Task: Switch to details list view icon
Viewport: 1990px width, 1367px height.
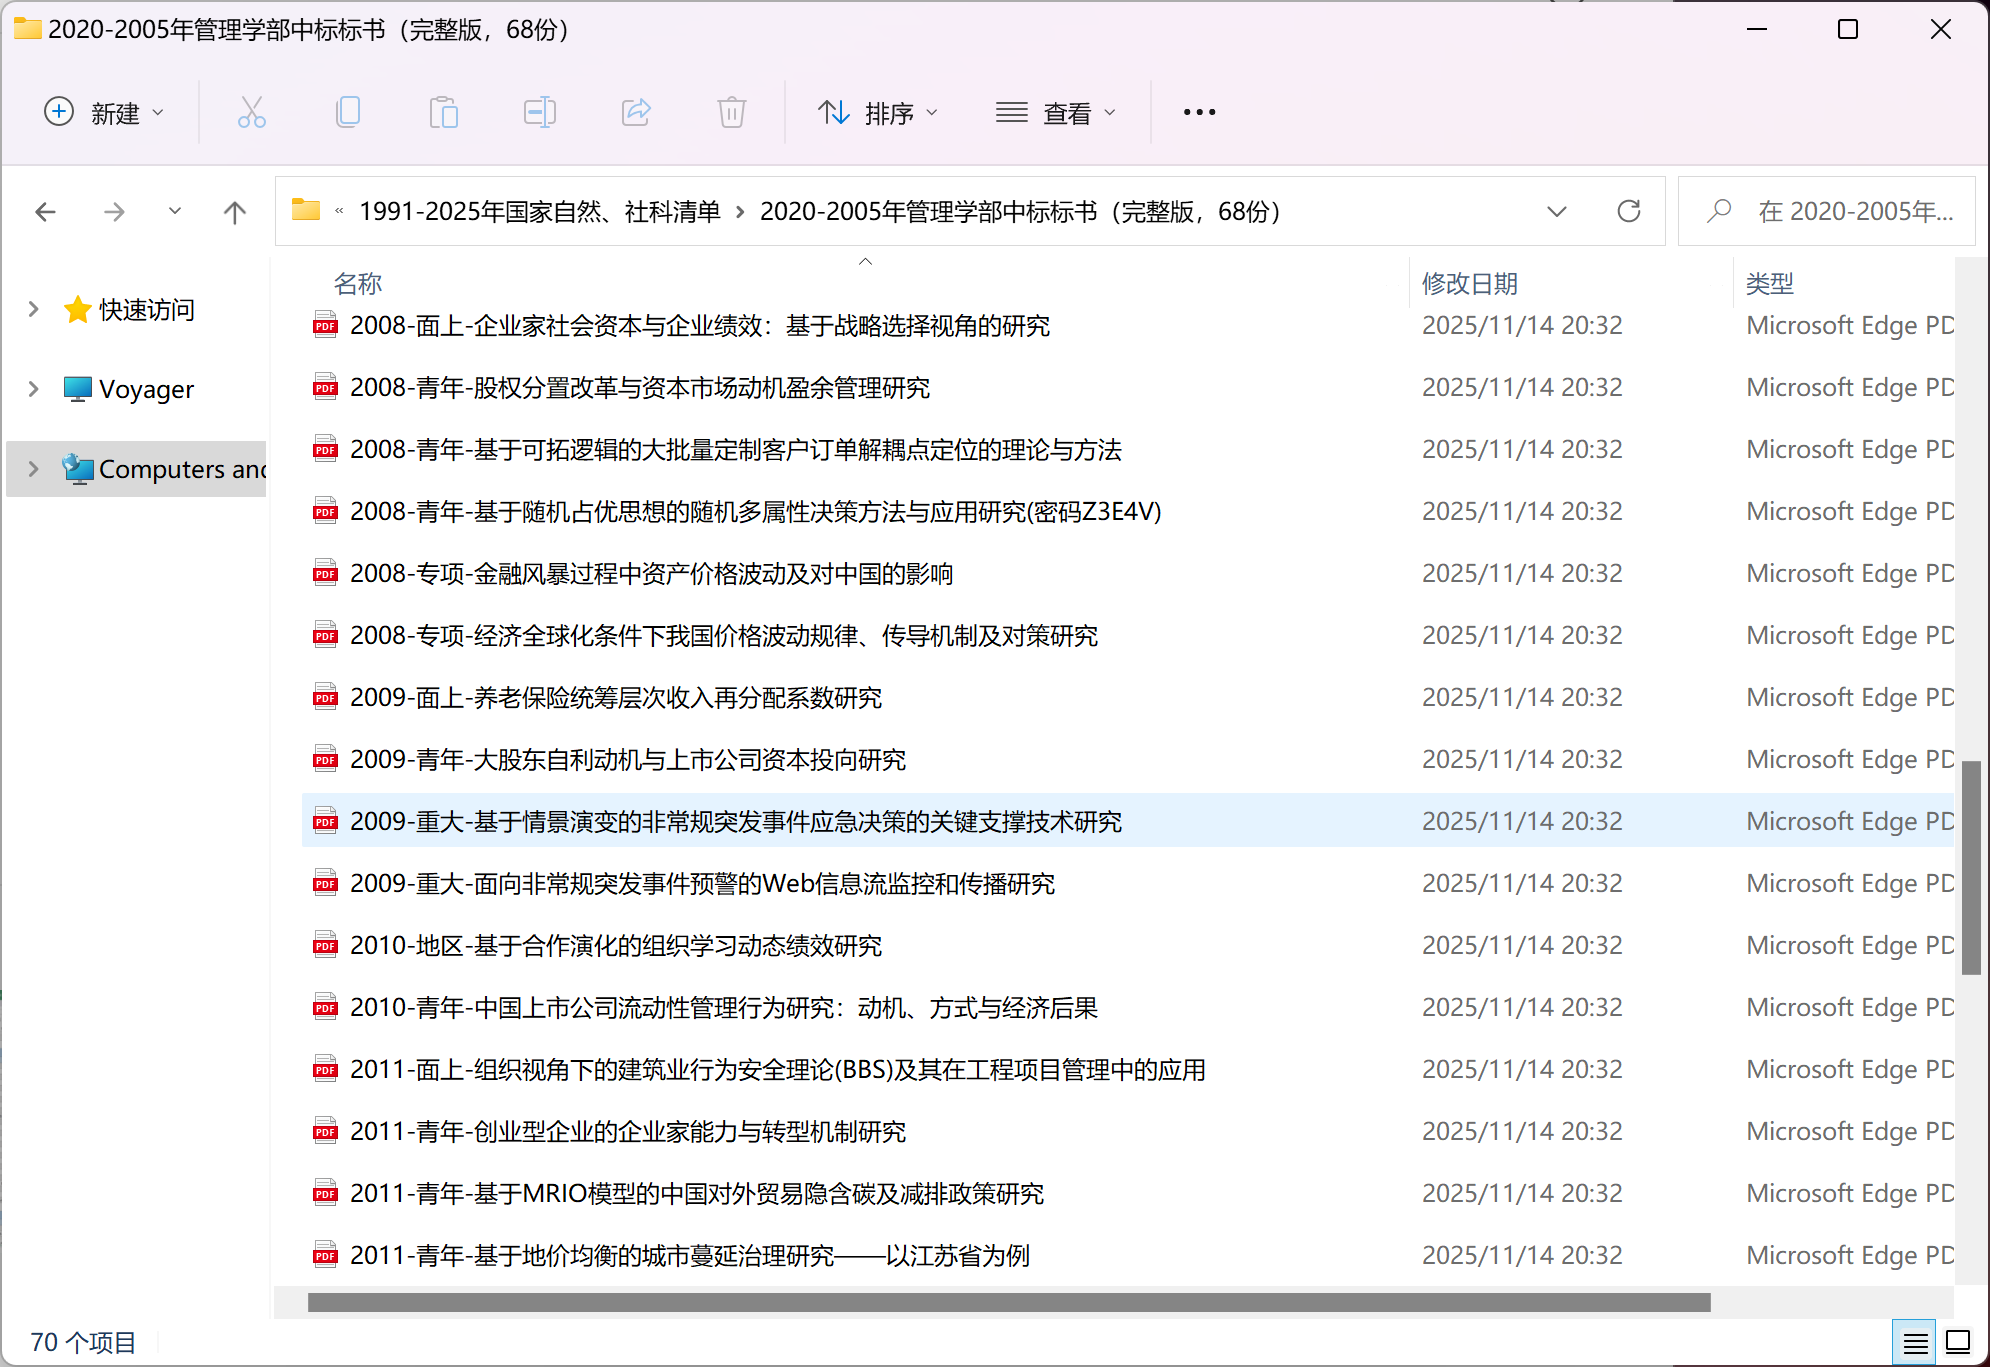Action: pyautogui.click(x=1915, y=1342)
